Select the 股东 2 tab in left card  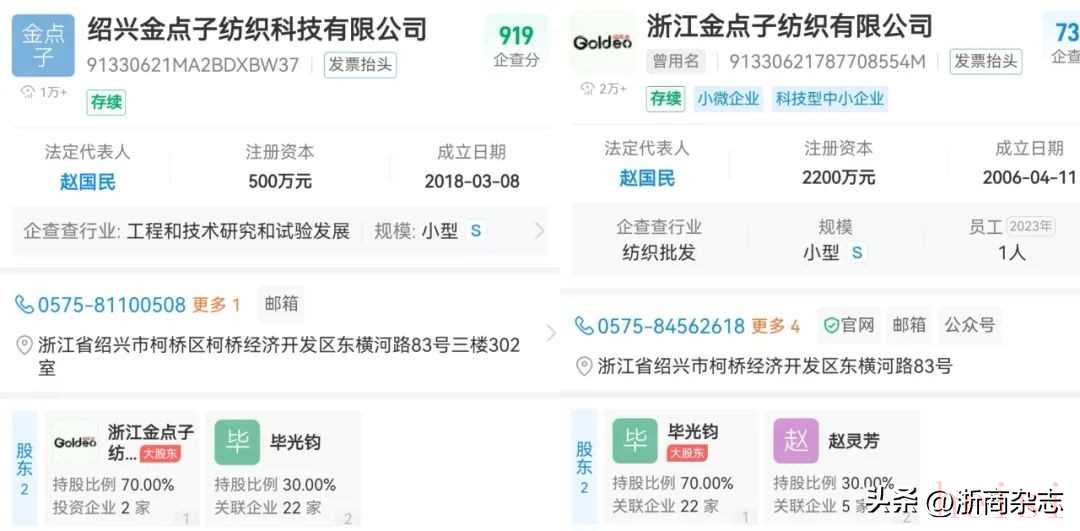pyautogui.click(x=25, y=468)
